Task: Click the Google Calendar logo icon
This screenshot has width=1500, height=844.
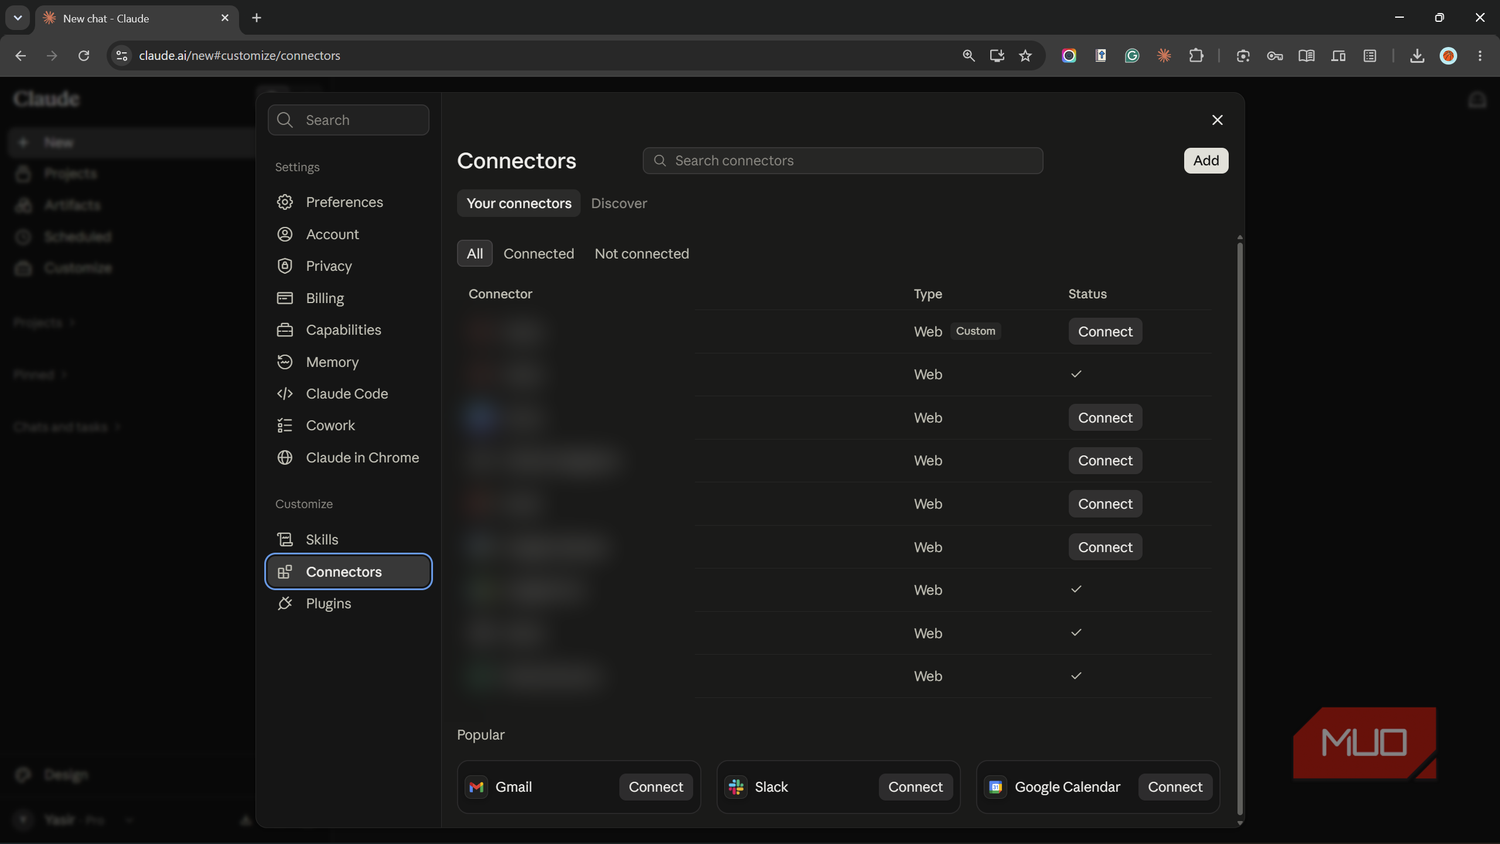Action: pos(996,787)
